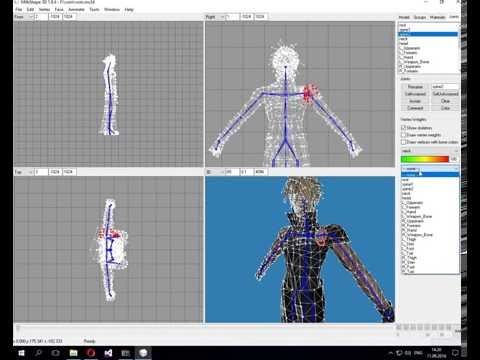
Task: Open the notification center icon
Action: pos(455,353)
